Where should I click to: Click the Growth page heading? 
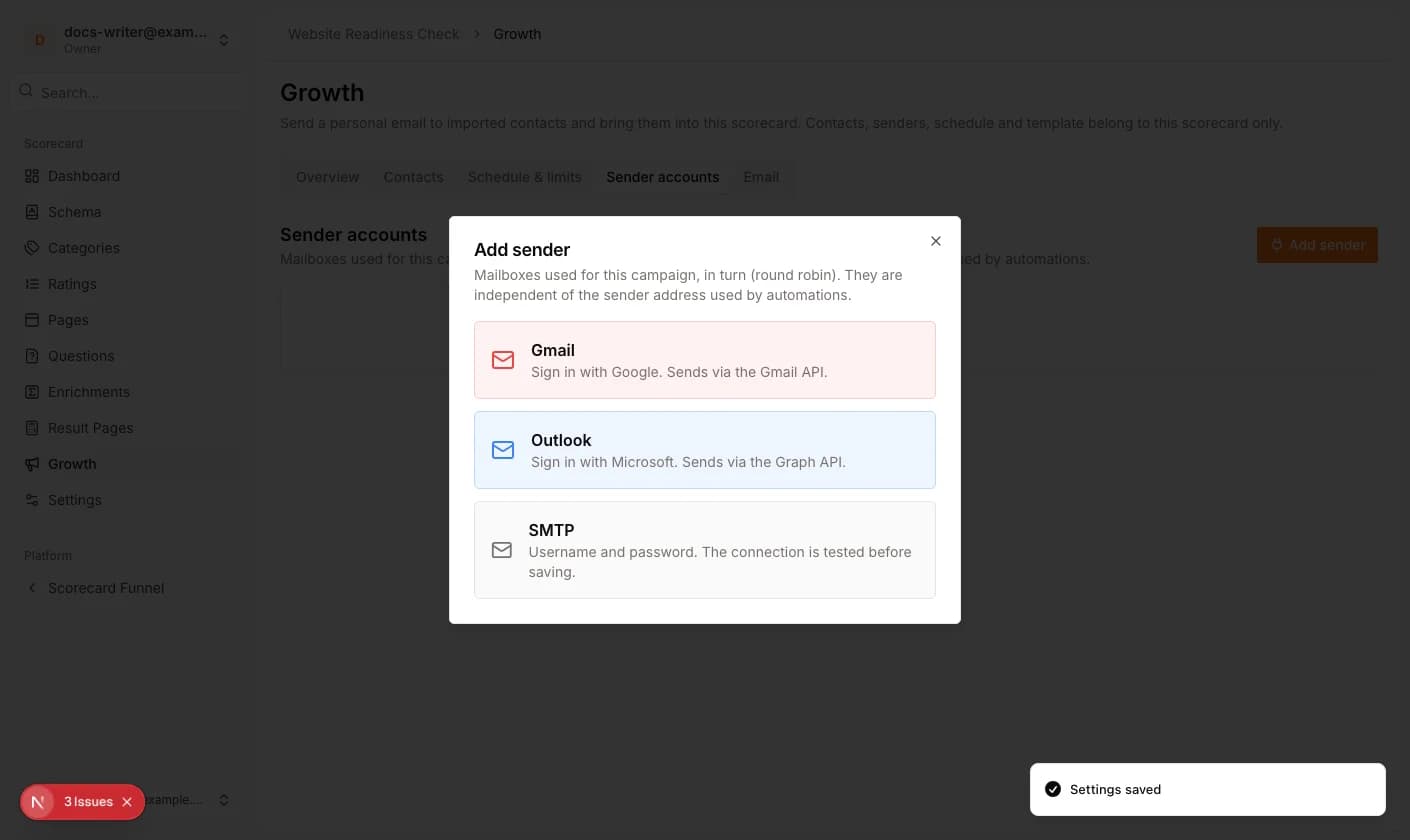coord(322,93)
